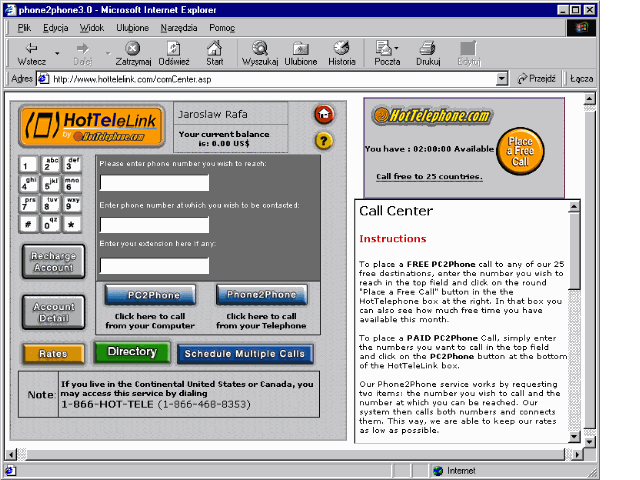Click Call Center frame scroll-down arrow

point(574,437)
